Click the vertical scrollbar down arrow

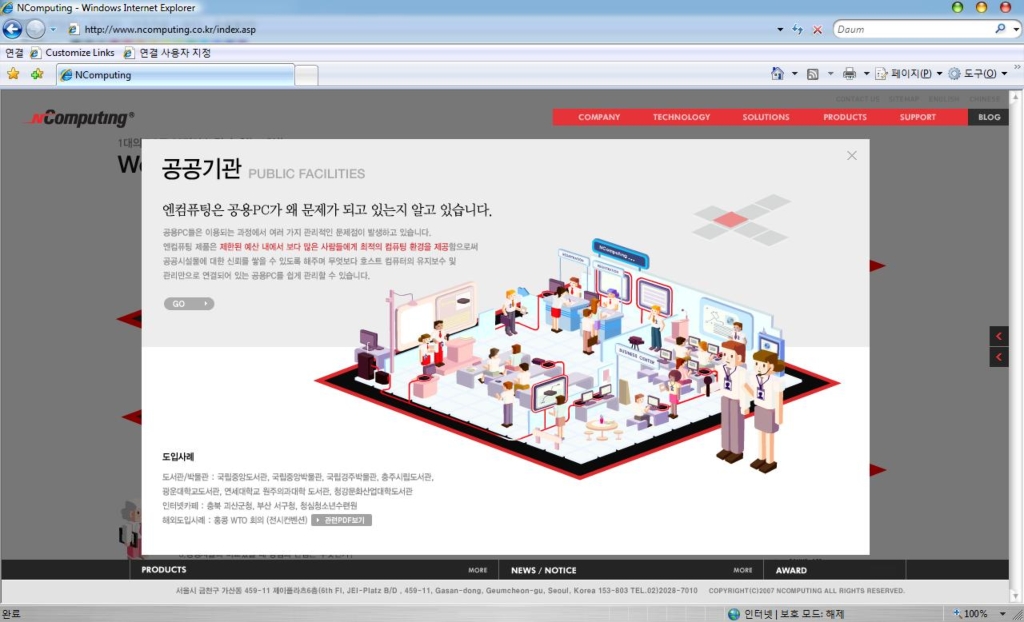coord(1015,596)
